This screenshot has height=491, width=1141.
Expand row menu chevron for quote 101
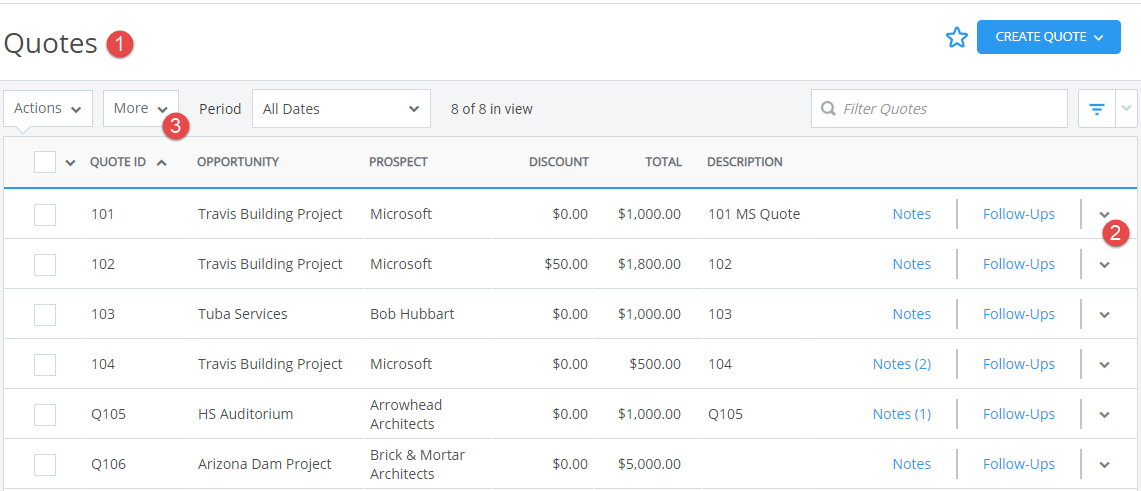tap(1105, 215)
